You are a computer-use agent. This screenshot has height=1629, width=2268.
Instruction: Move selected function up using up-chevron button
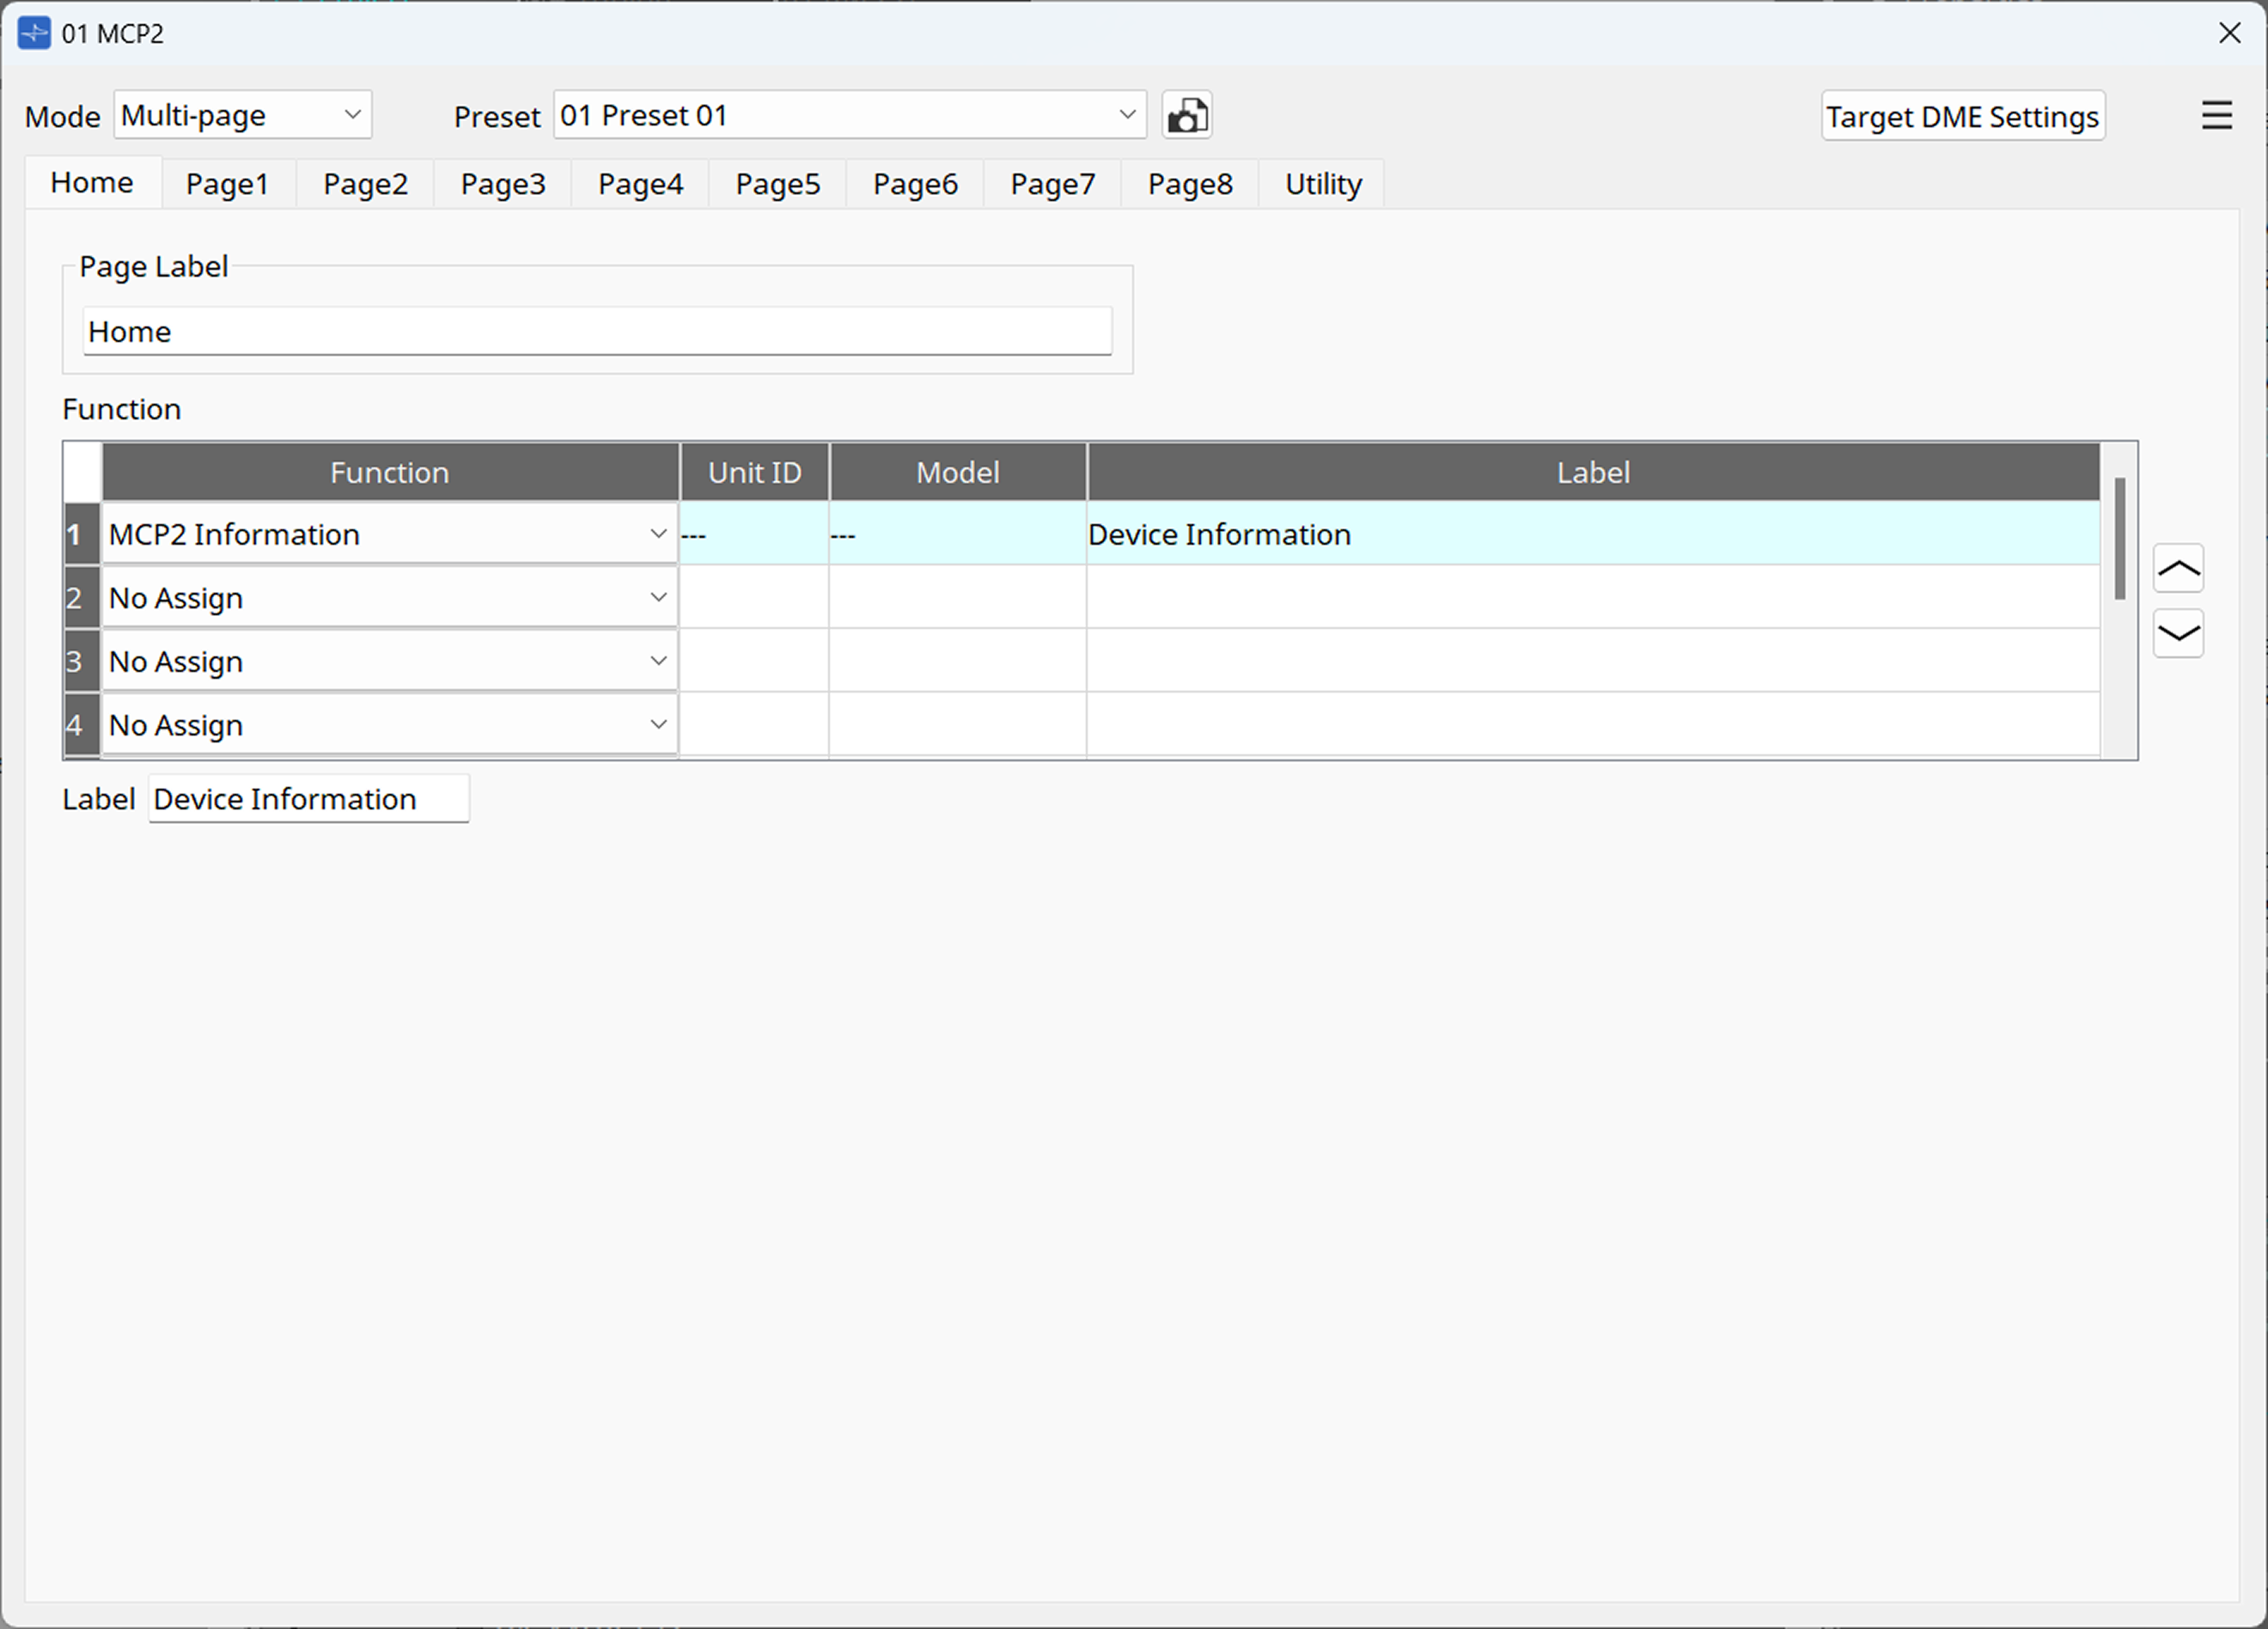[2179, 567]
